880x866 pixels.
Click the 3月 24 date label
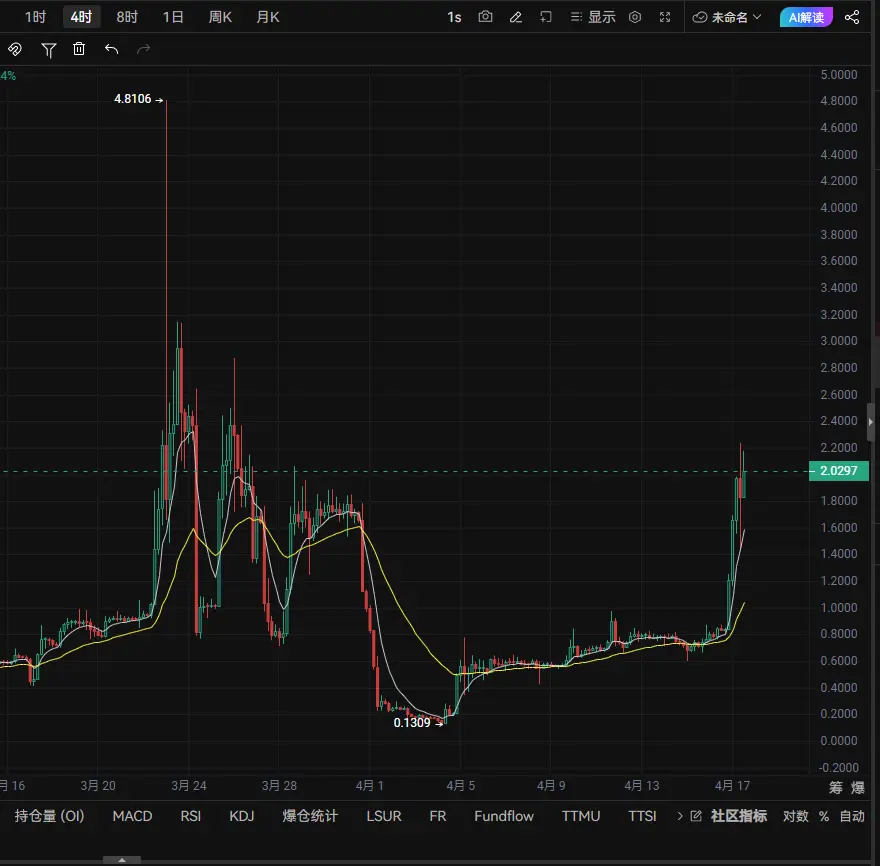189,785
